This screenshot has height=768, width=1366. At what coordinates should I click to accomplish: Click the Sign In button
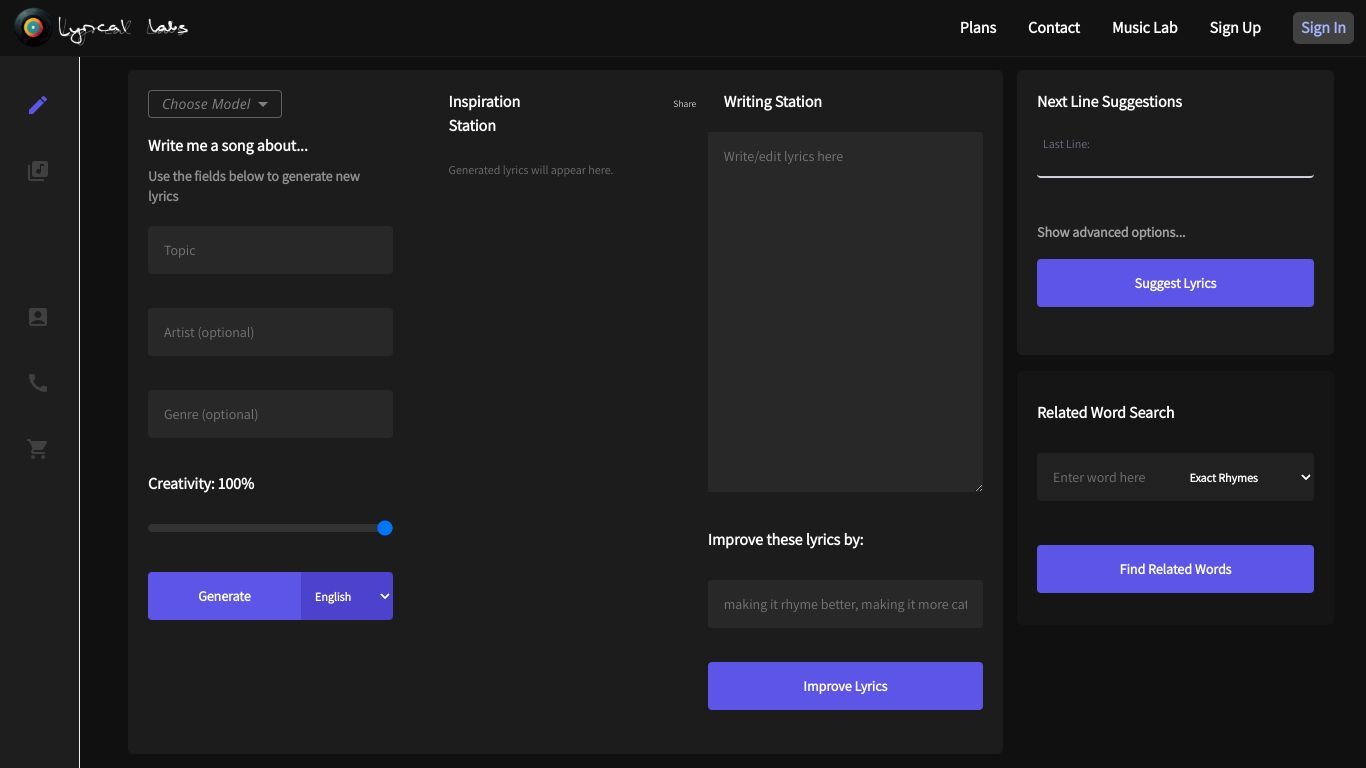[x=1323, y=27]
